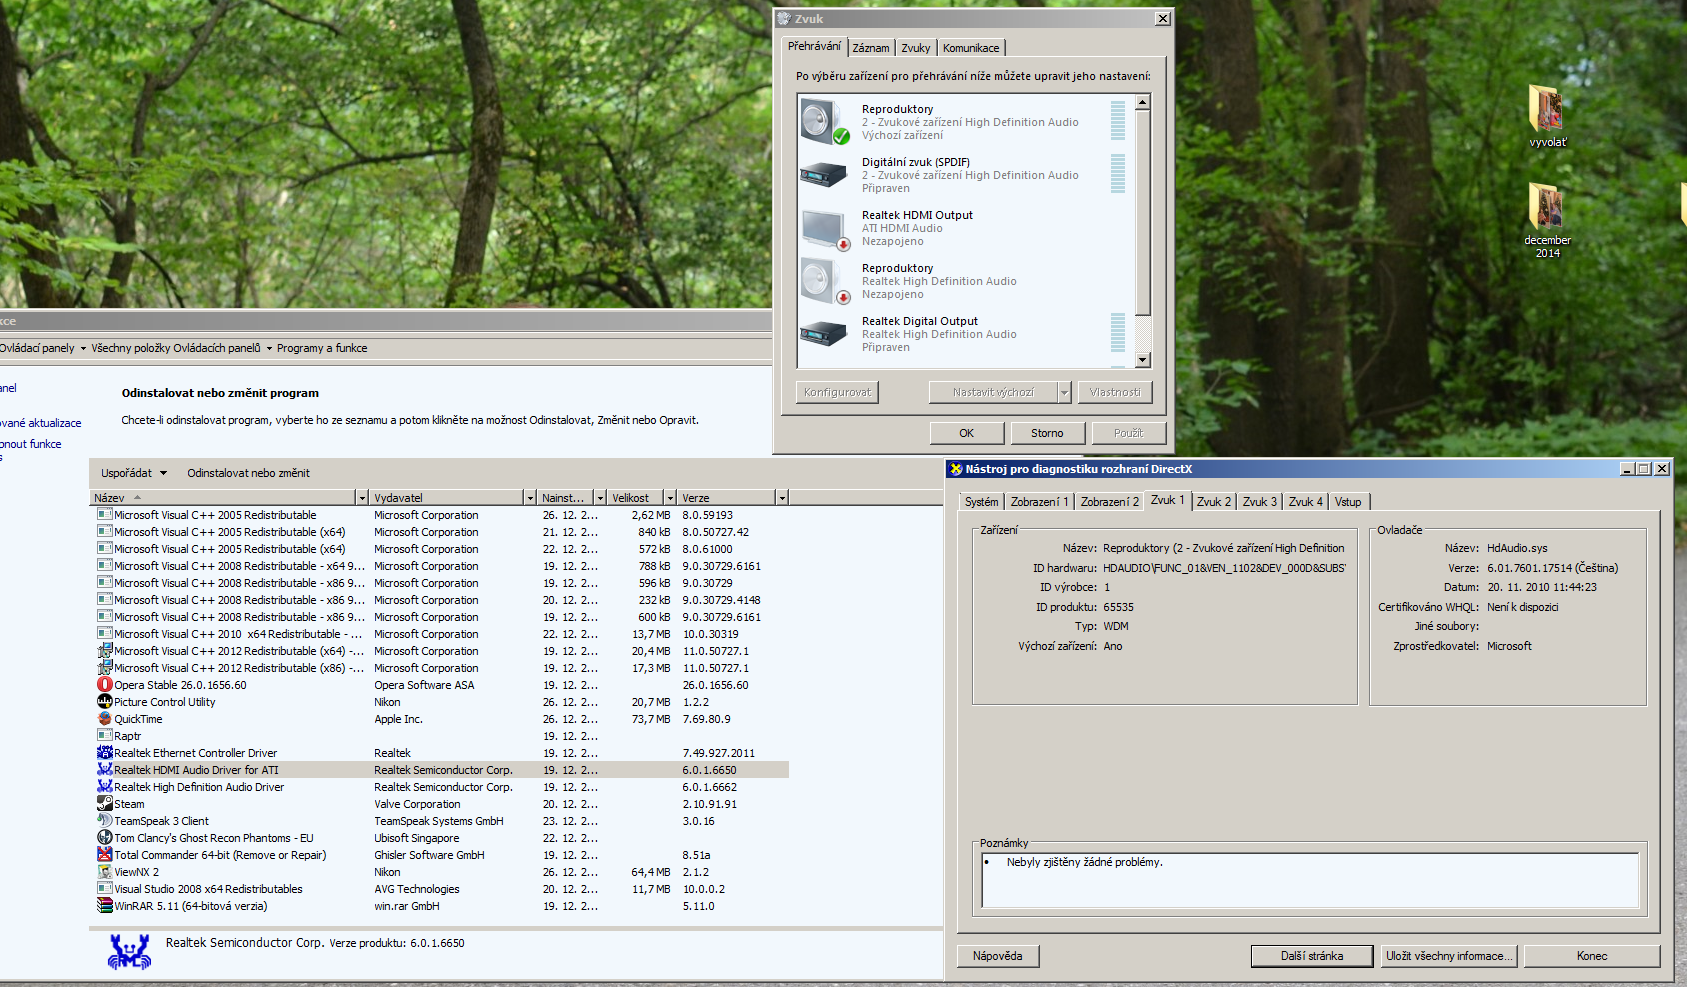Screen dimensions: 1687x987
Task: Open the Uspořádat dropdown menu
Action: click(134, 473)
